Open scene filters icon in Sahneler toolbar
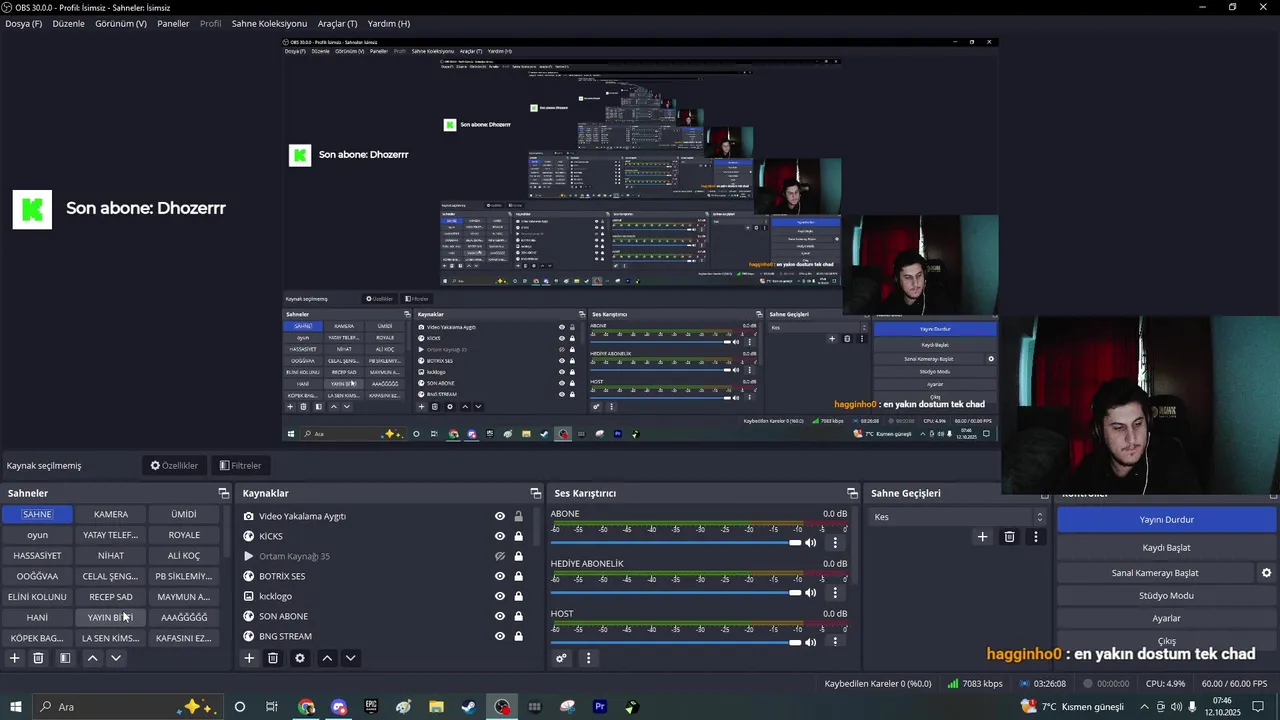Viewport: 1280px width, 720px height. tap(65, 658)
